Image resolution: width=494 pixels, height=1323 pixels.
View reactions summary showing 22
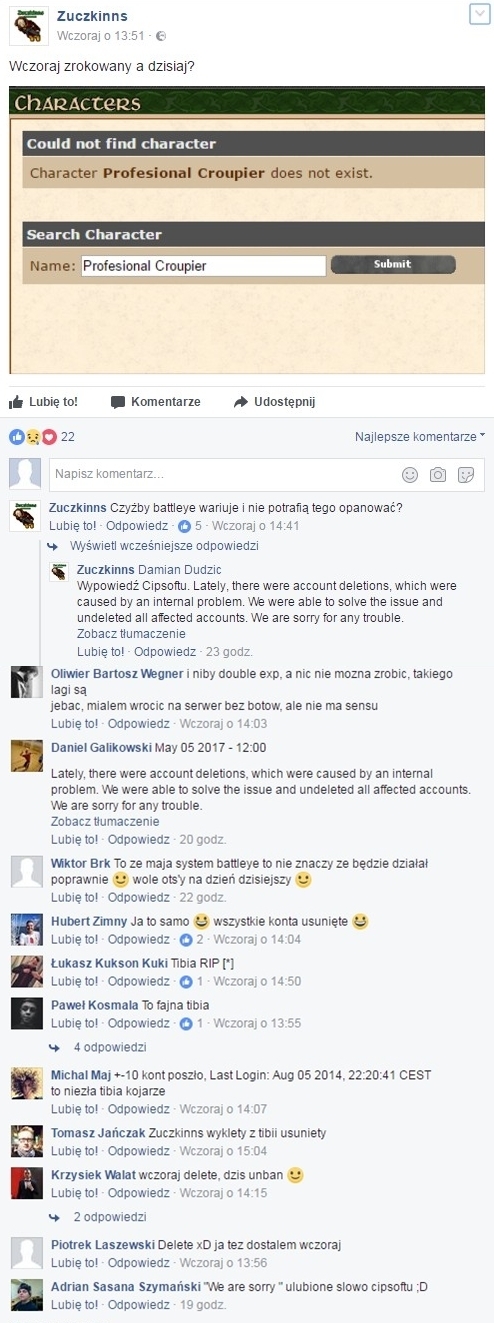[42, 437]
